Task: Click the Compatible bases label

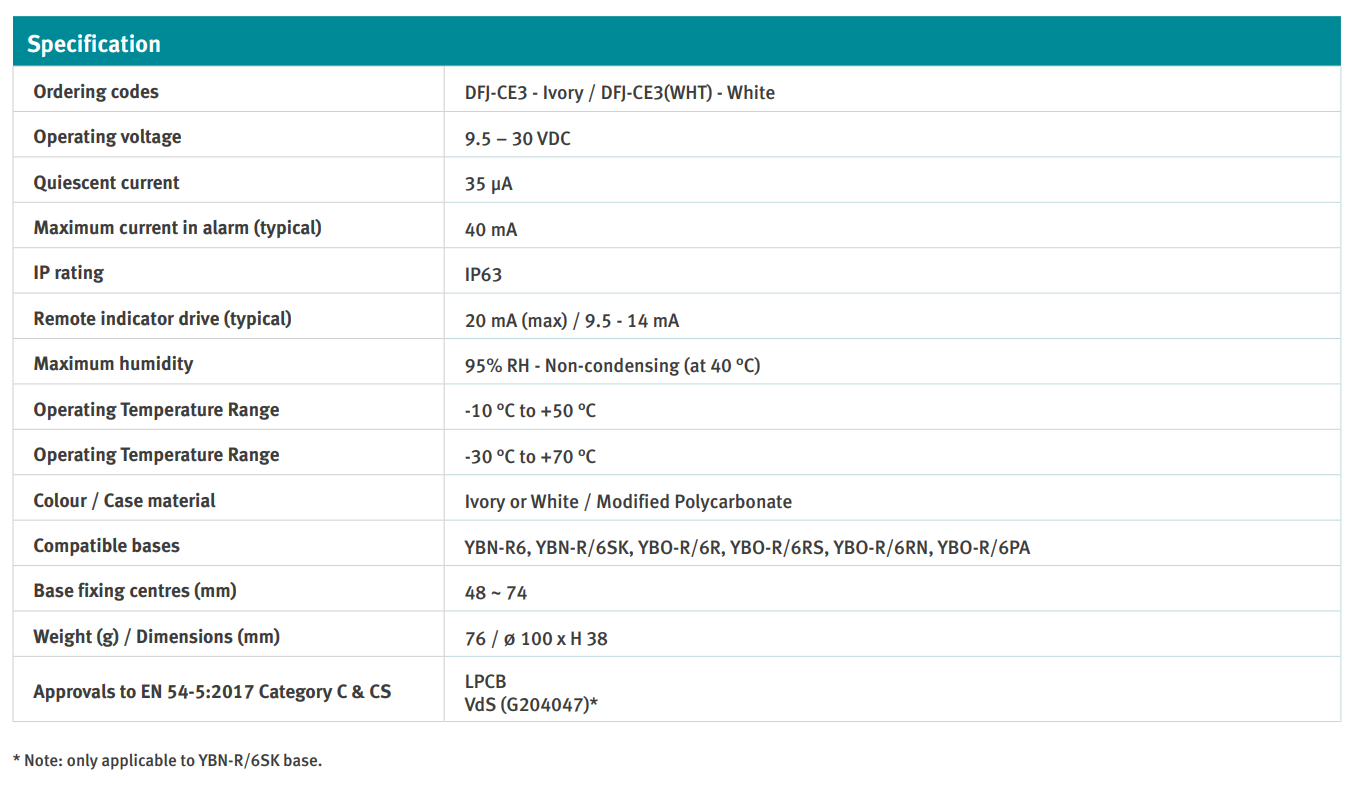Action: point(106,546)
